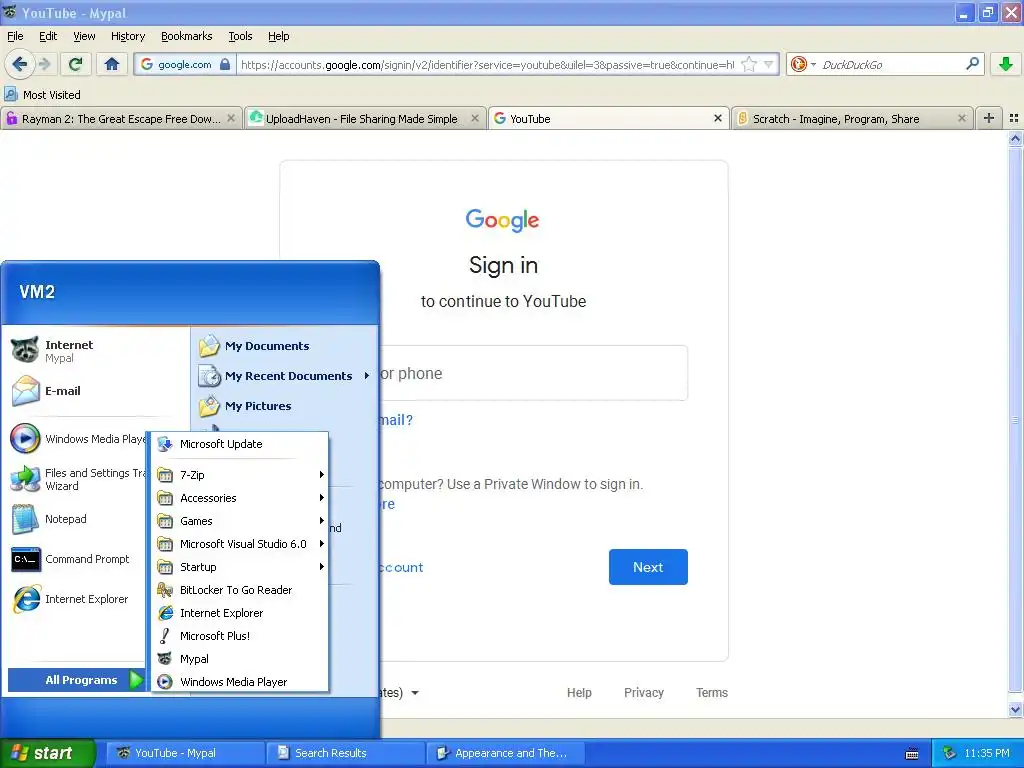Expand the Games program folder
1024x768 pixels.
tap(240, 521)
